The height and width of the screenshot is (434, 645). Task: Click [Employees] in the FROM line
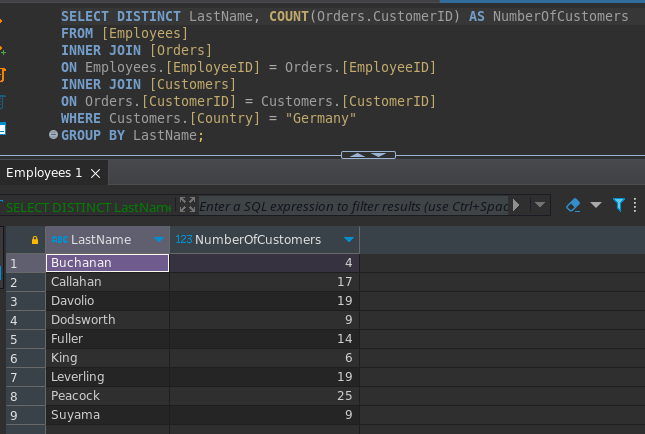coord(145,33)
